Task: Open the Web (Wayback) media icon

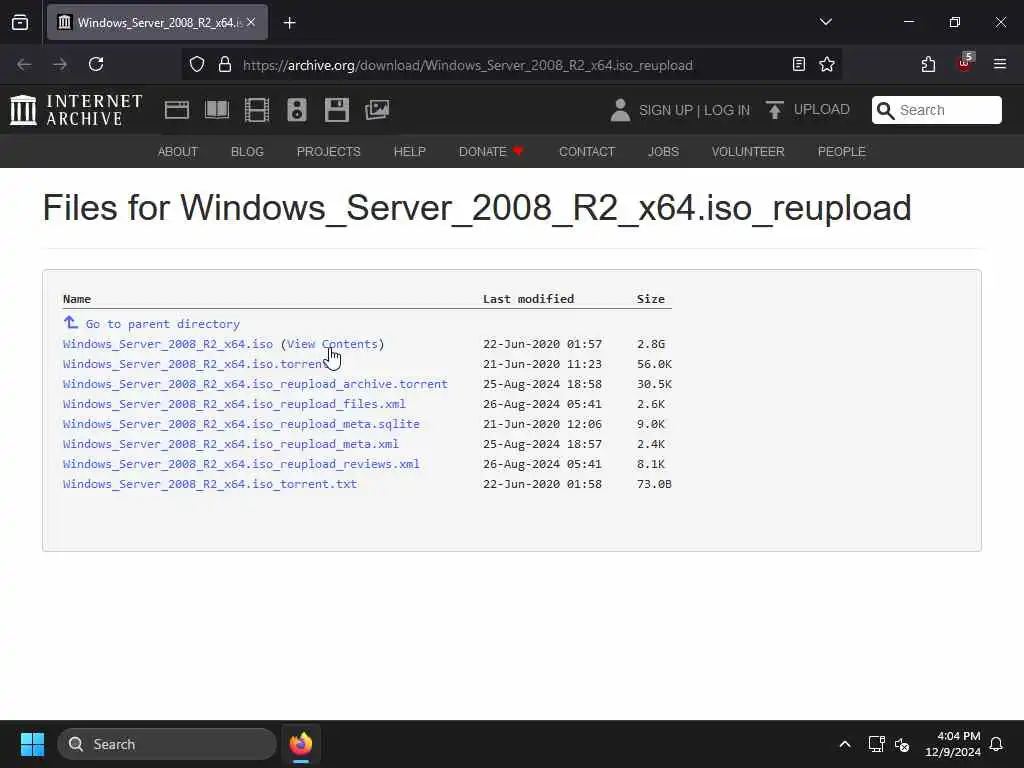Action: click(x=177, y=110)
